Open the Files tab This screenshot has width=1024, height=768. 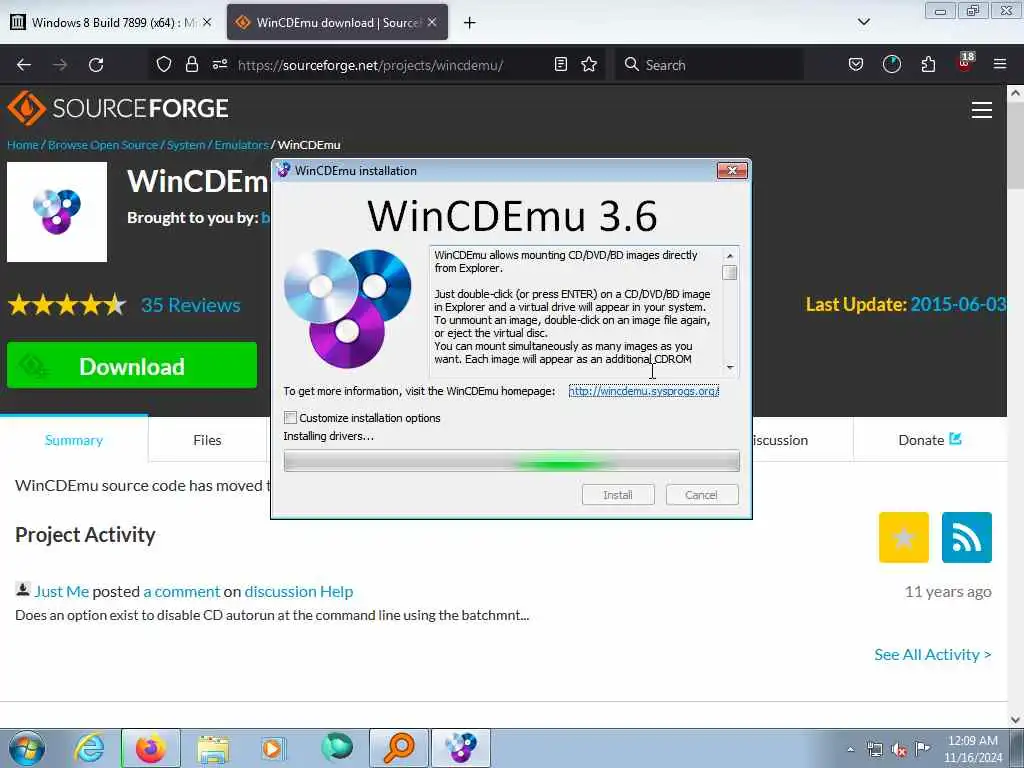pyautogui.click(x=207, y=440)
